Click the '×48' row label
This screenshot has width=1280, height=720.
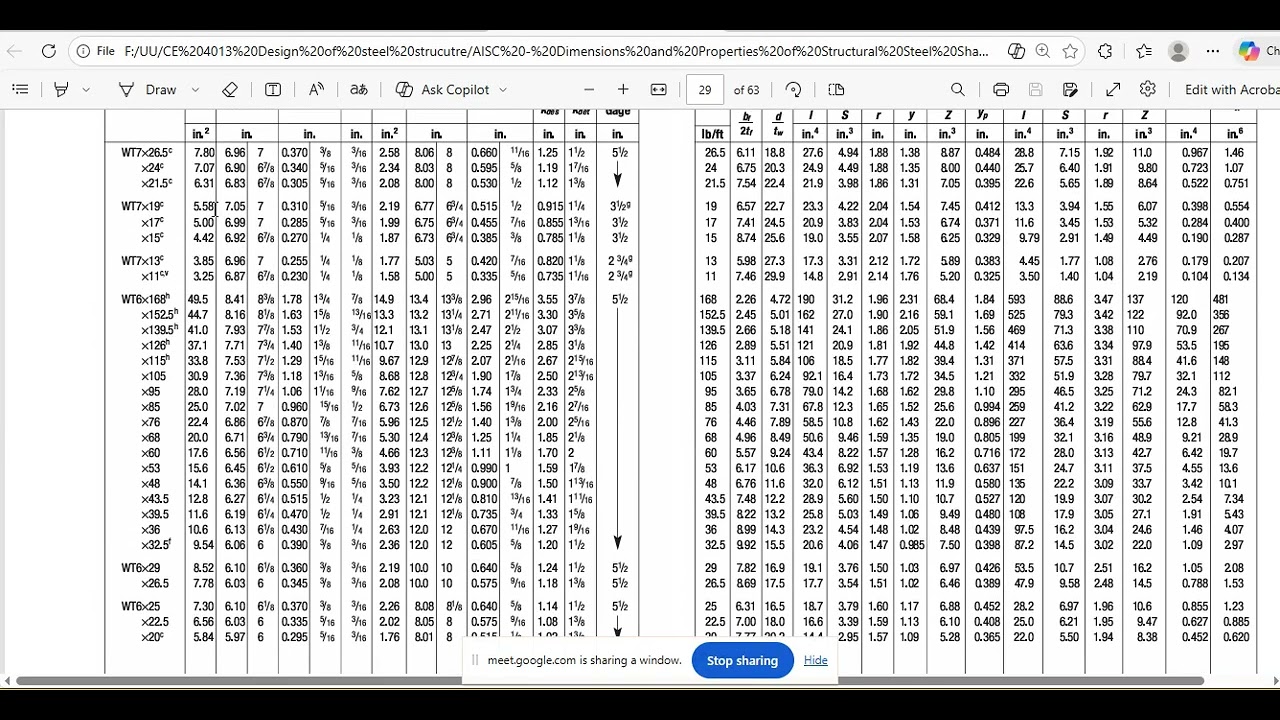click(x=151, y=483)
